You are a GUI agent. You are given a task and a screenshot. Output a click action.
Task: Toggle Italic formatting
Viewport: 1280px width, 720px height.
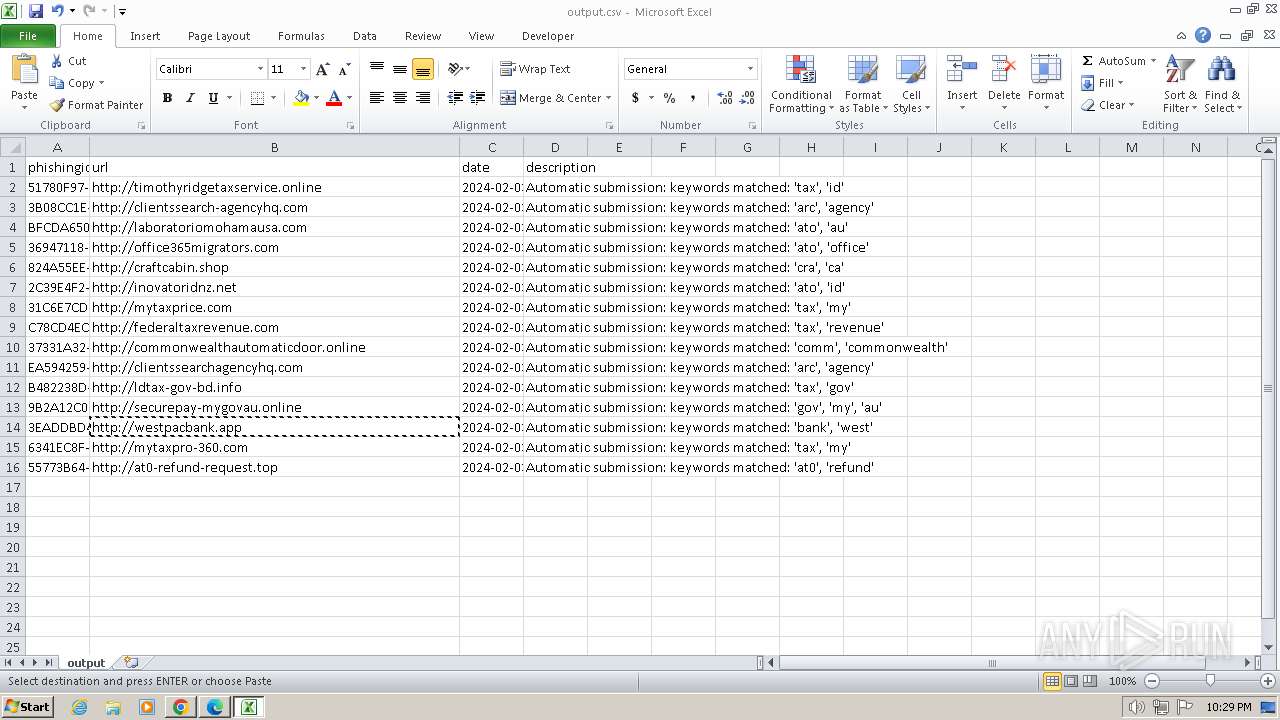(190, 98)
